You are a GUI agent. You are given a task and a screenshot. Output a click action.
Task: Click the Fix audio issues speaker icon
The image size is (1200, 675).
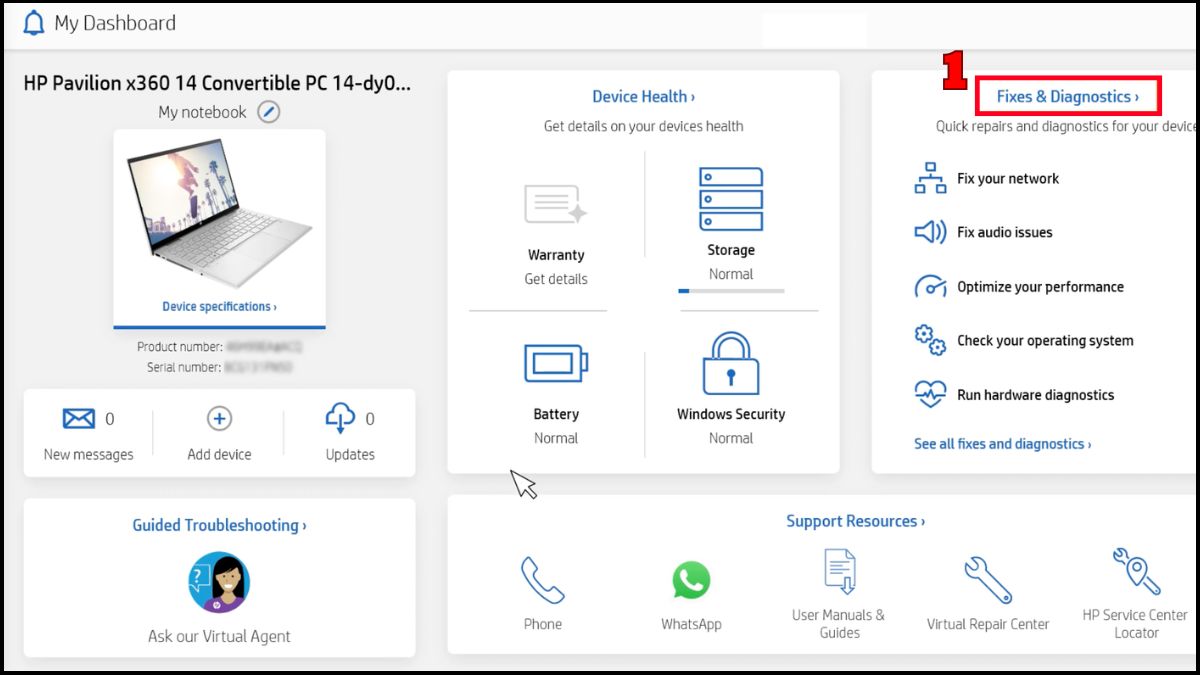coord(930,232)
